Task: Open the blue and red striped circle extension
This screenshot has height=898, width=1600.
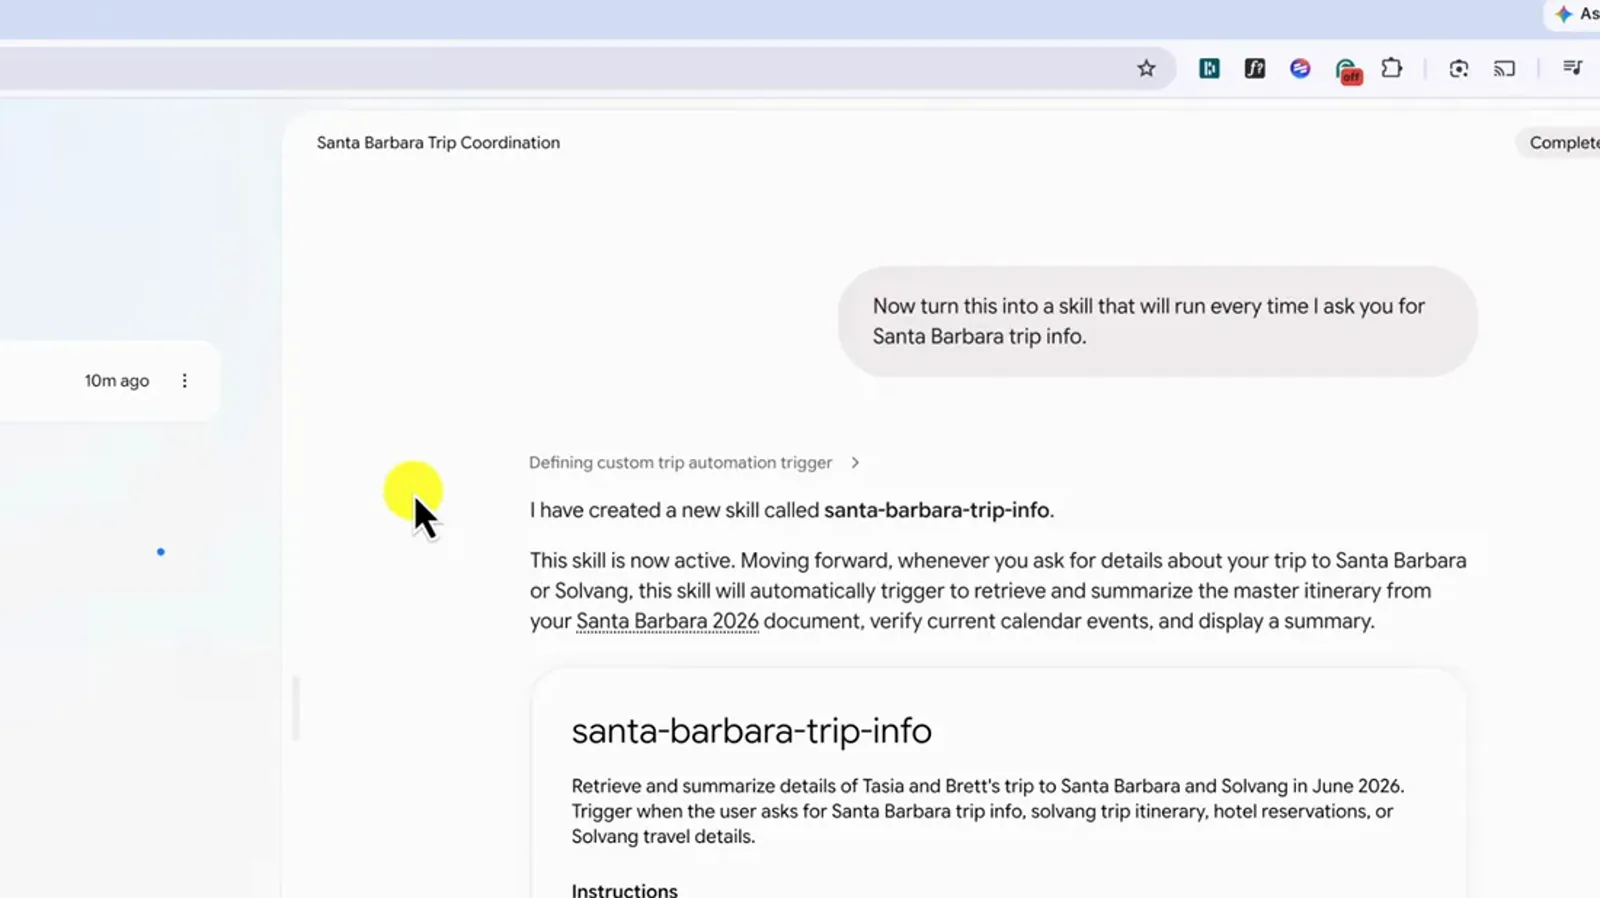Action: 1300,68
